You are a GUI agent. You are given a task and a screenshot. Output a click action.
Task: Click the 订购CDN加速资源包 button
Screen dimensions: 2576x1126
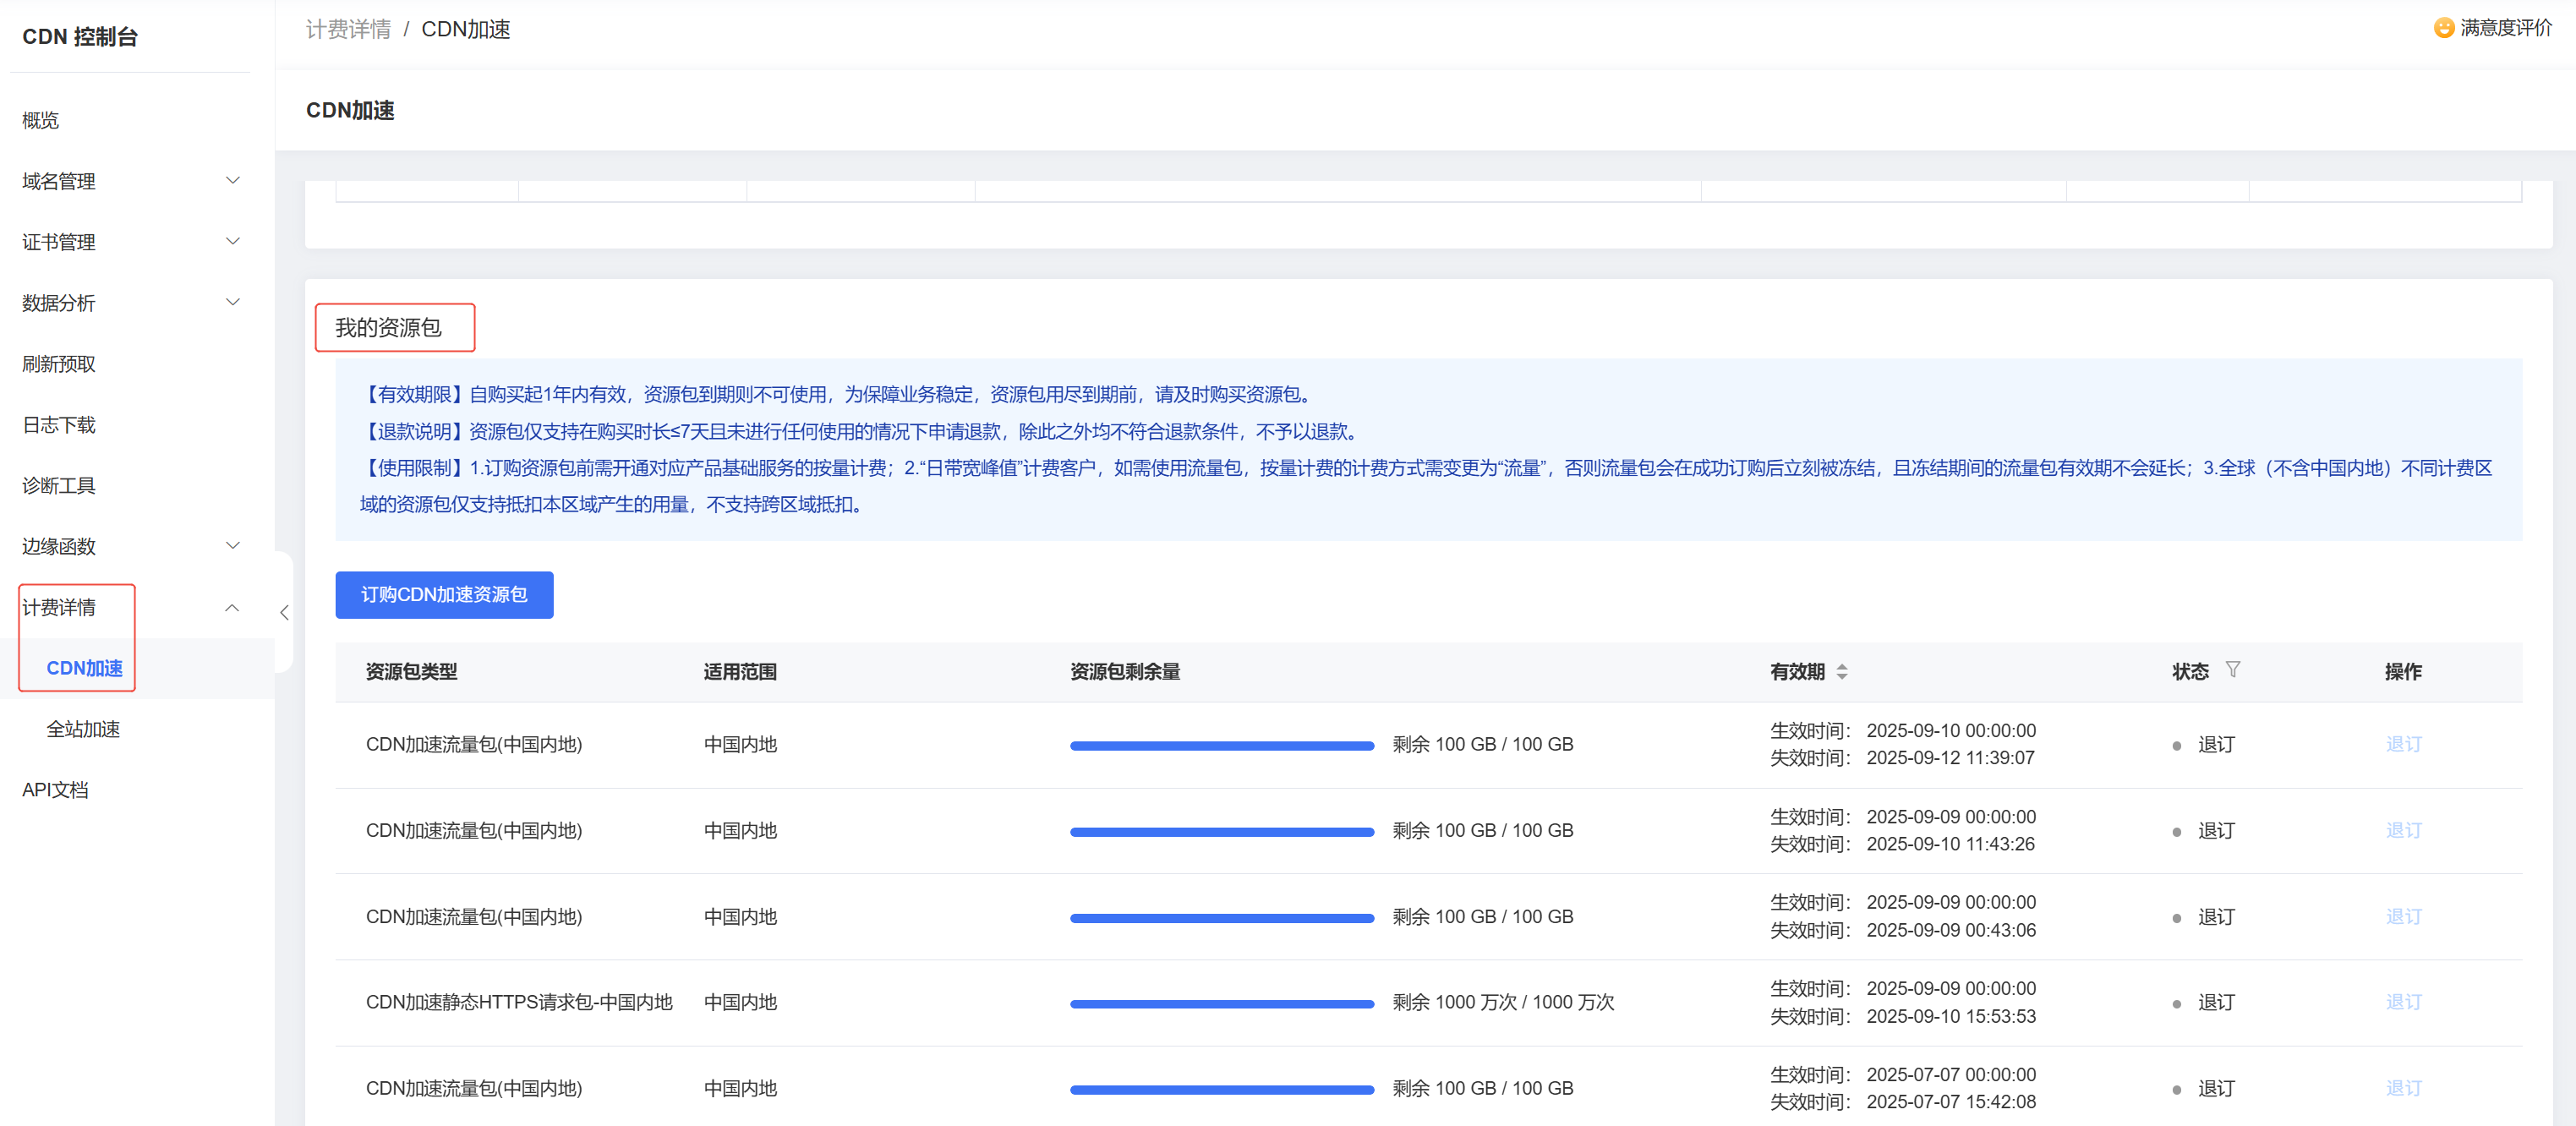point(444,595)
